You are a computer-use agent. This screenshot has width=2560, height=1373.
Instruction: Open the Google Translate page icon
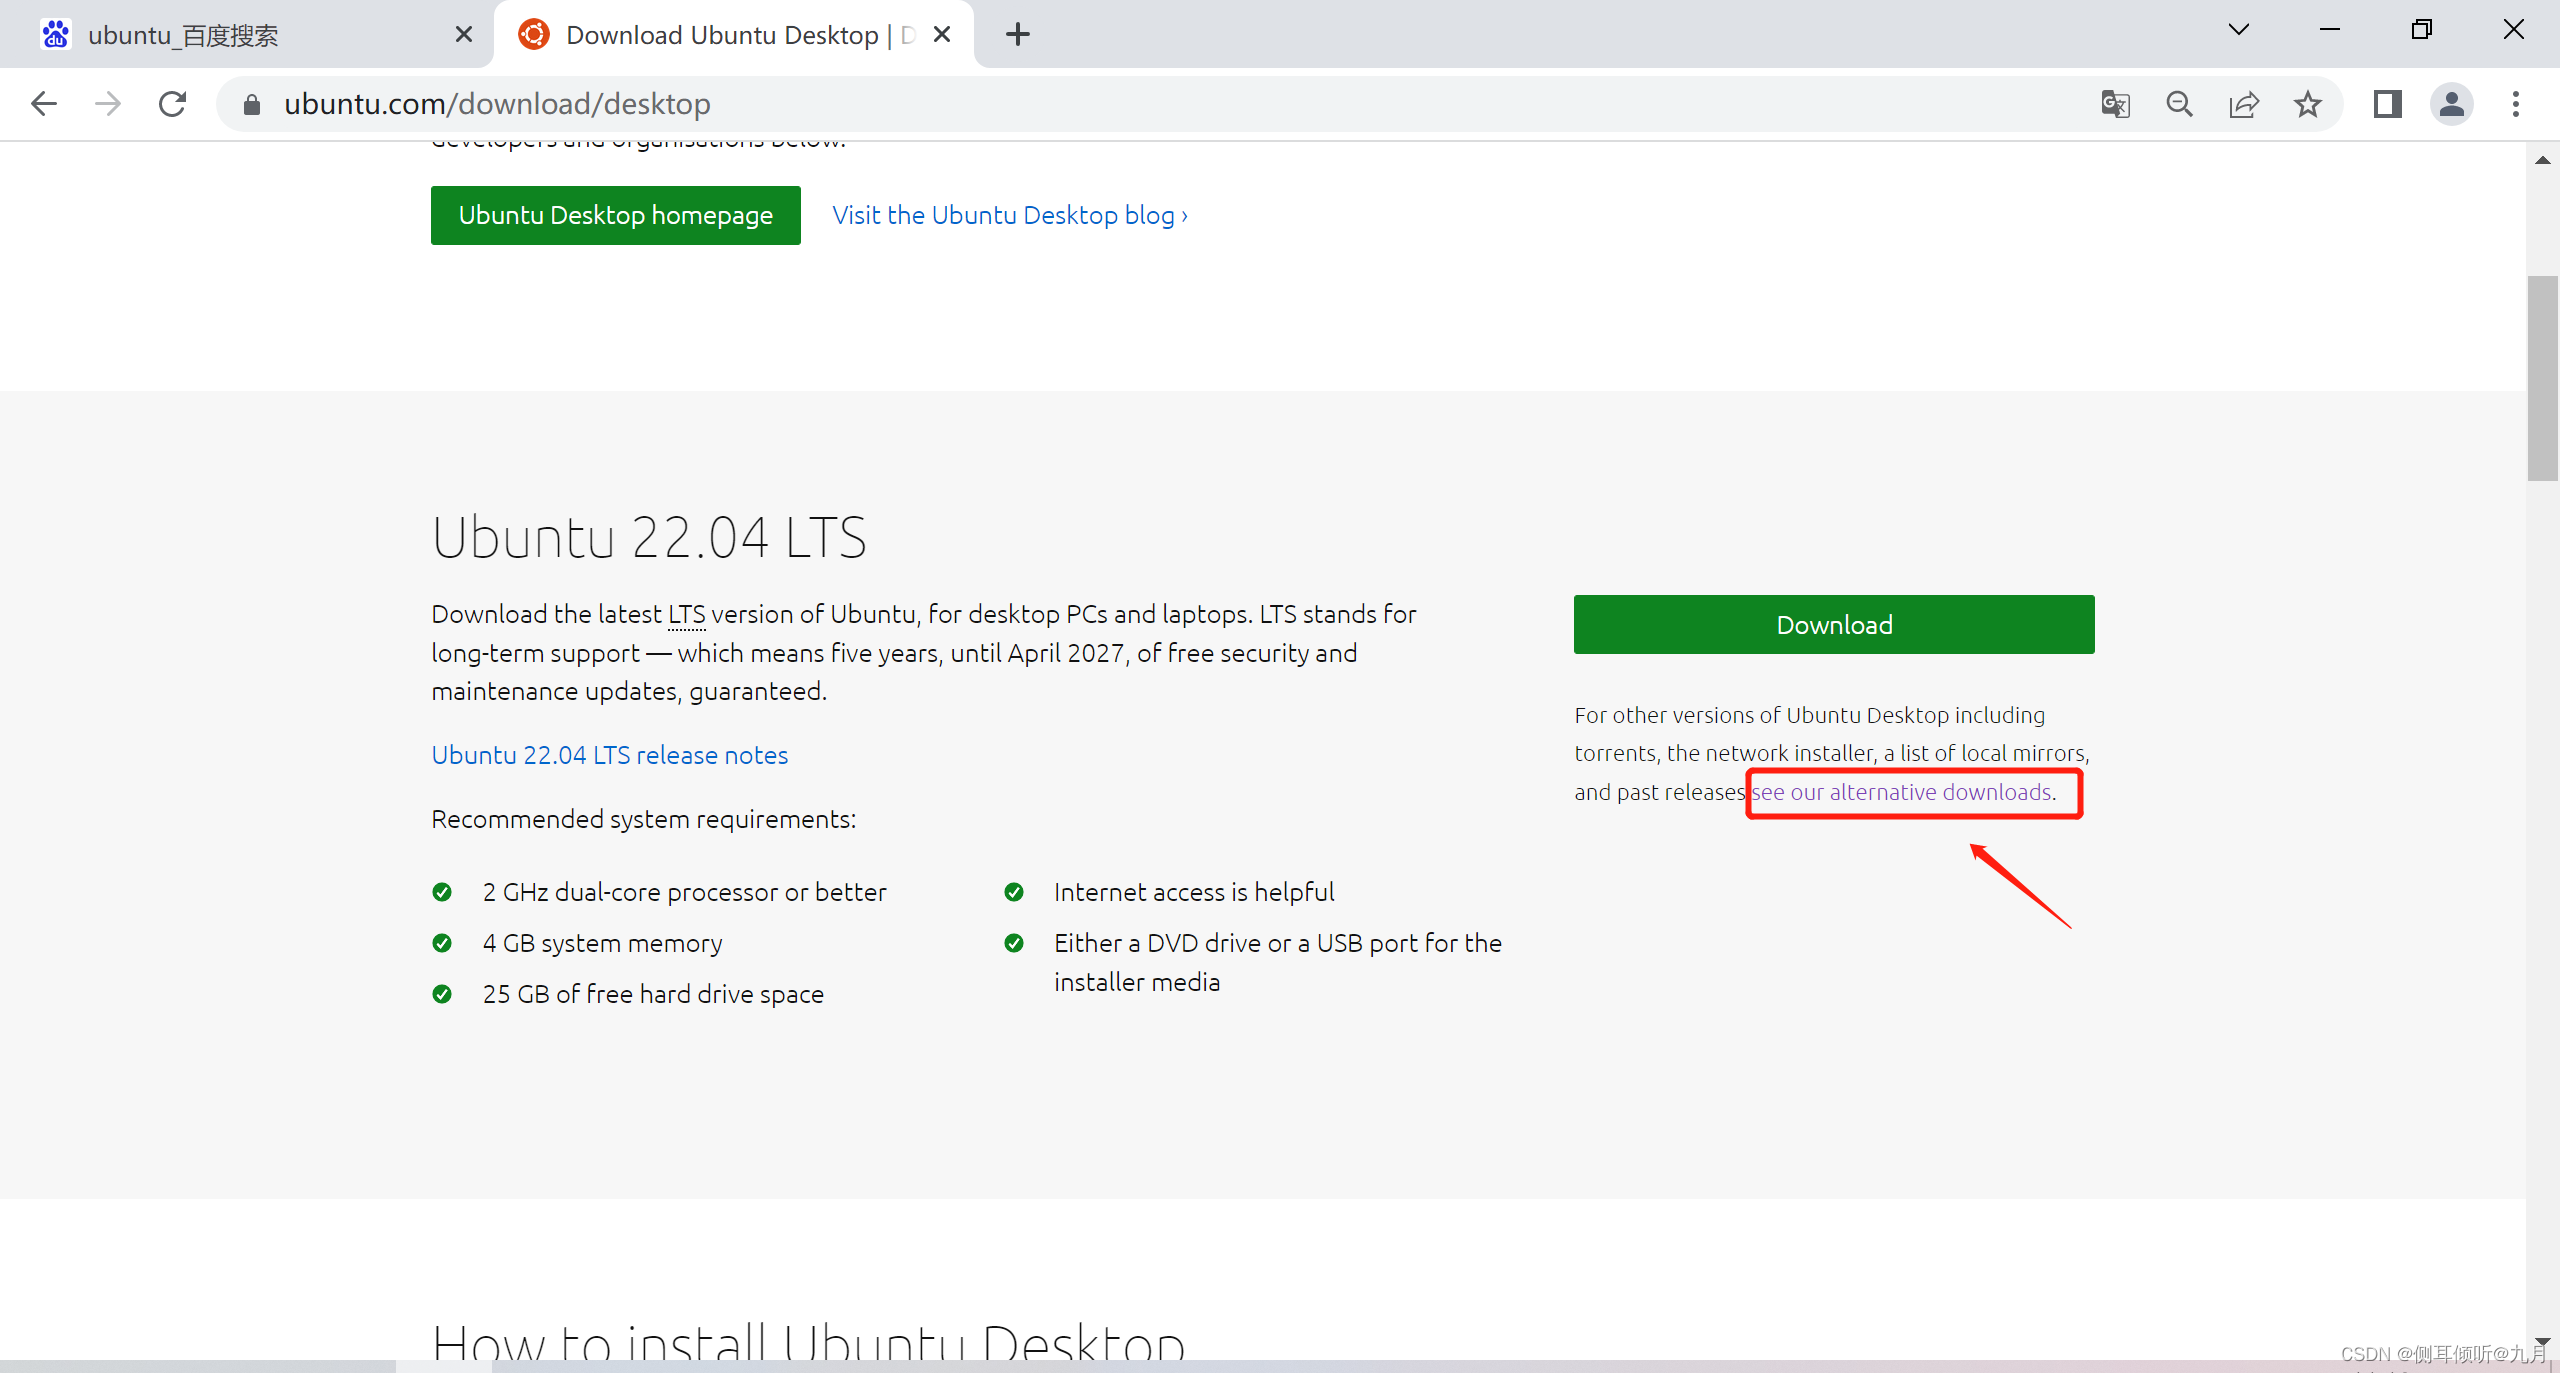pyautogui.click(x=2115, y=104)
